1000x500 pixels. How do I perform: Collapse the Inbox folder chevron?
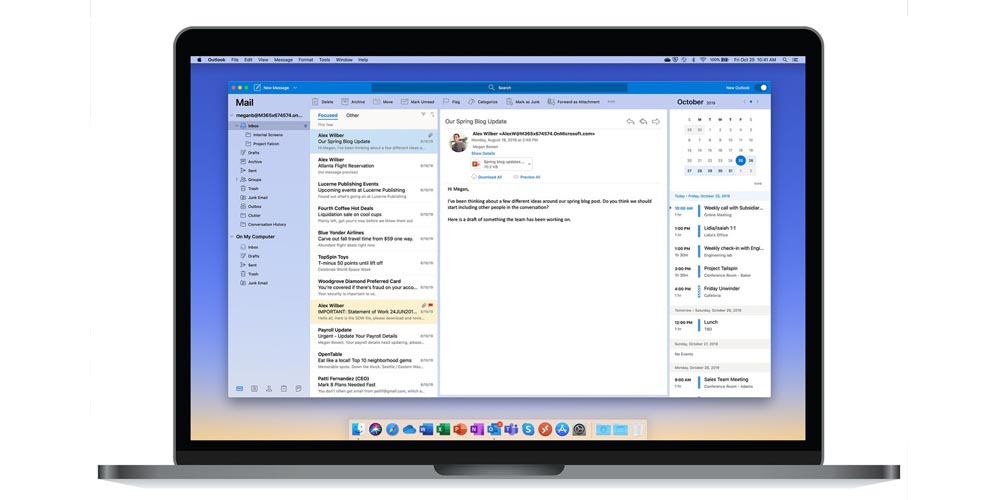[x=237, y=126]
